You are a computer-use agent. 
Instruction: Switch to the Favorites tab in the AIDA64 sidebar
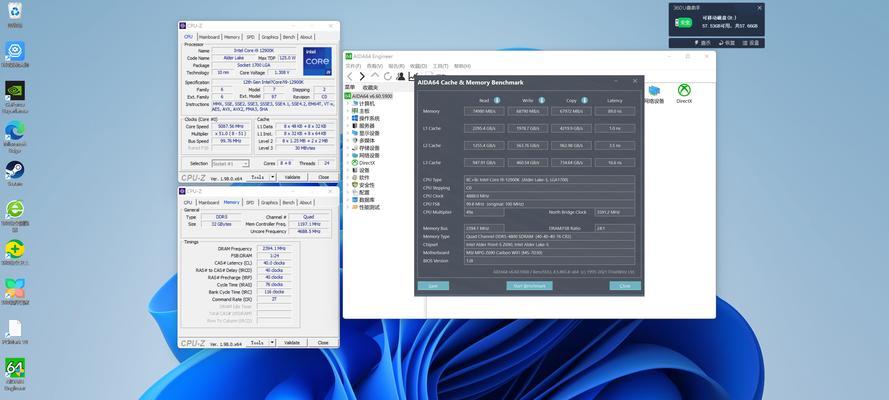tap(370, 87)
